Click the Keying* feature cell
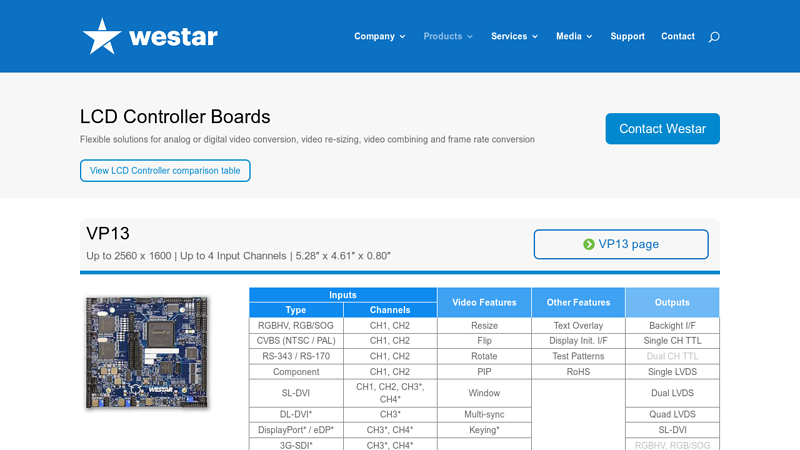The height and width of the screenshot is (450, 800). [484, 430]
